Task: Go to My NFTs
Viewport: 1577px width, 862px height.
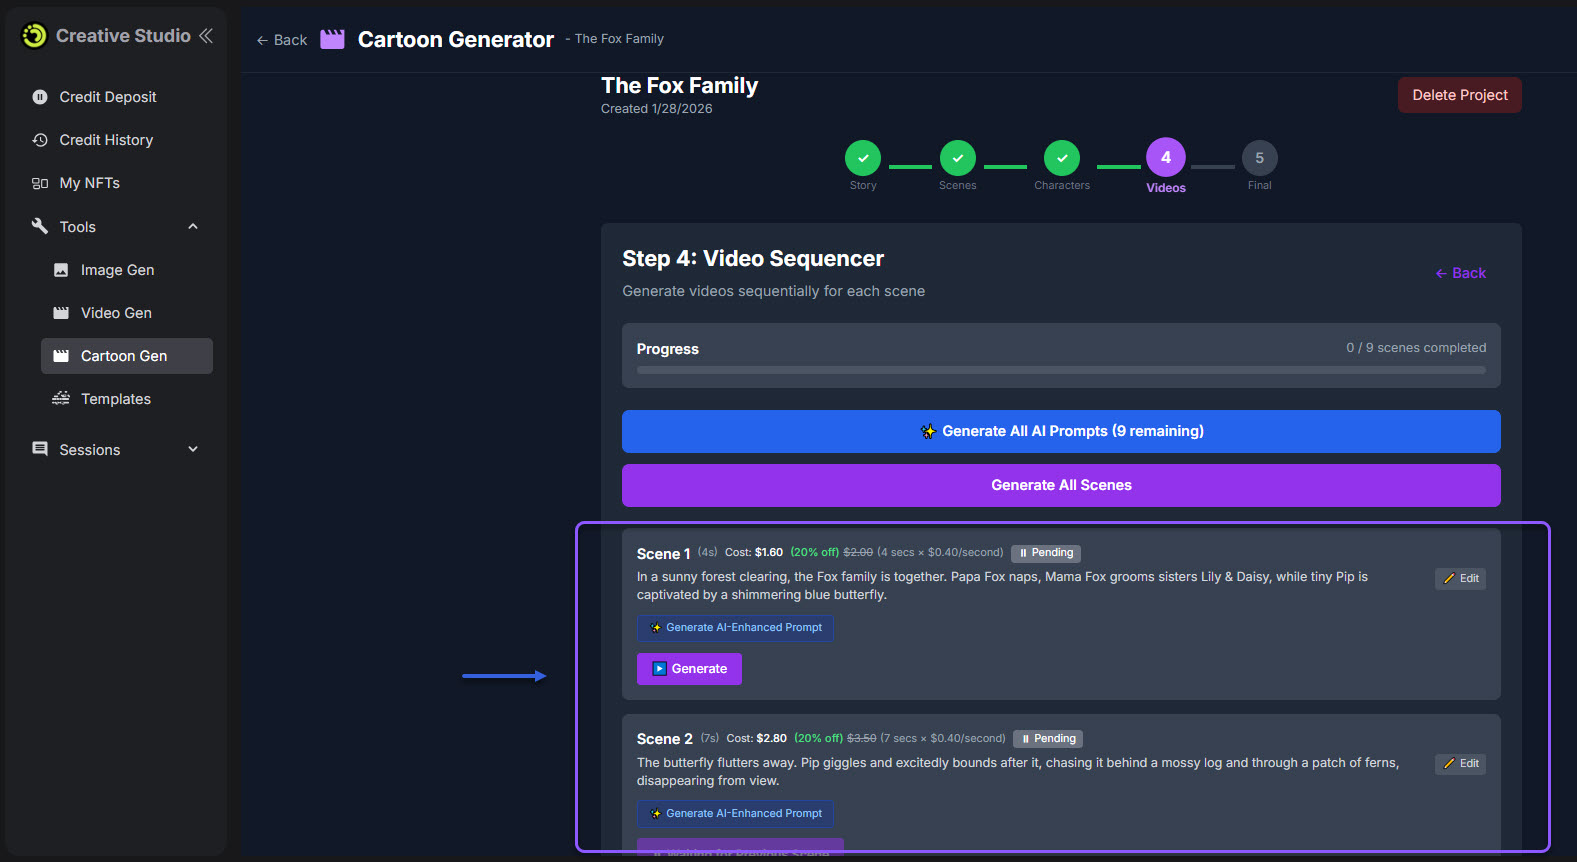Action: coord(89,183)
